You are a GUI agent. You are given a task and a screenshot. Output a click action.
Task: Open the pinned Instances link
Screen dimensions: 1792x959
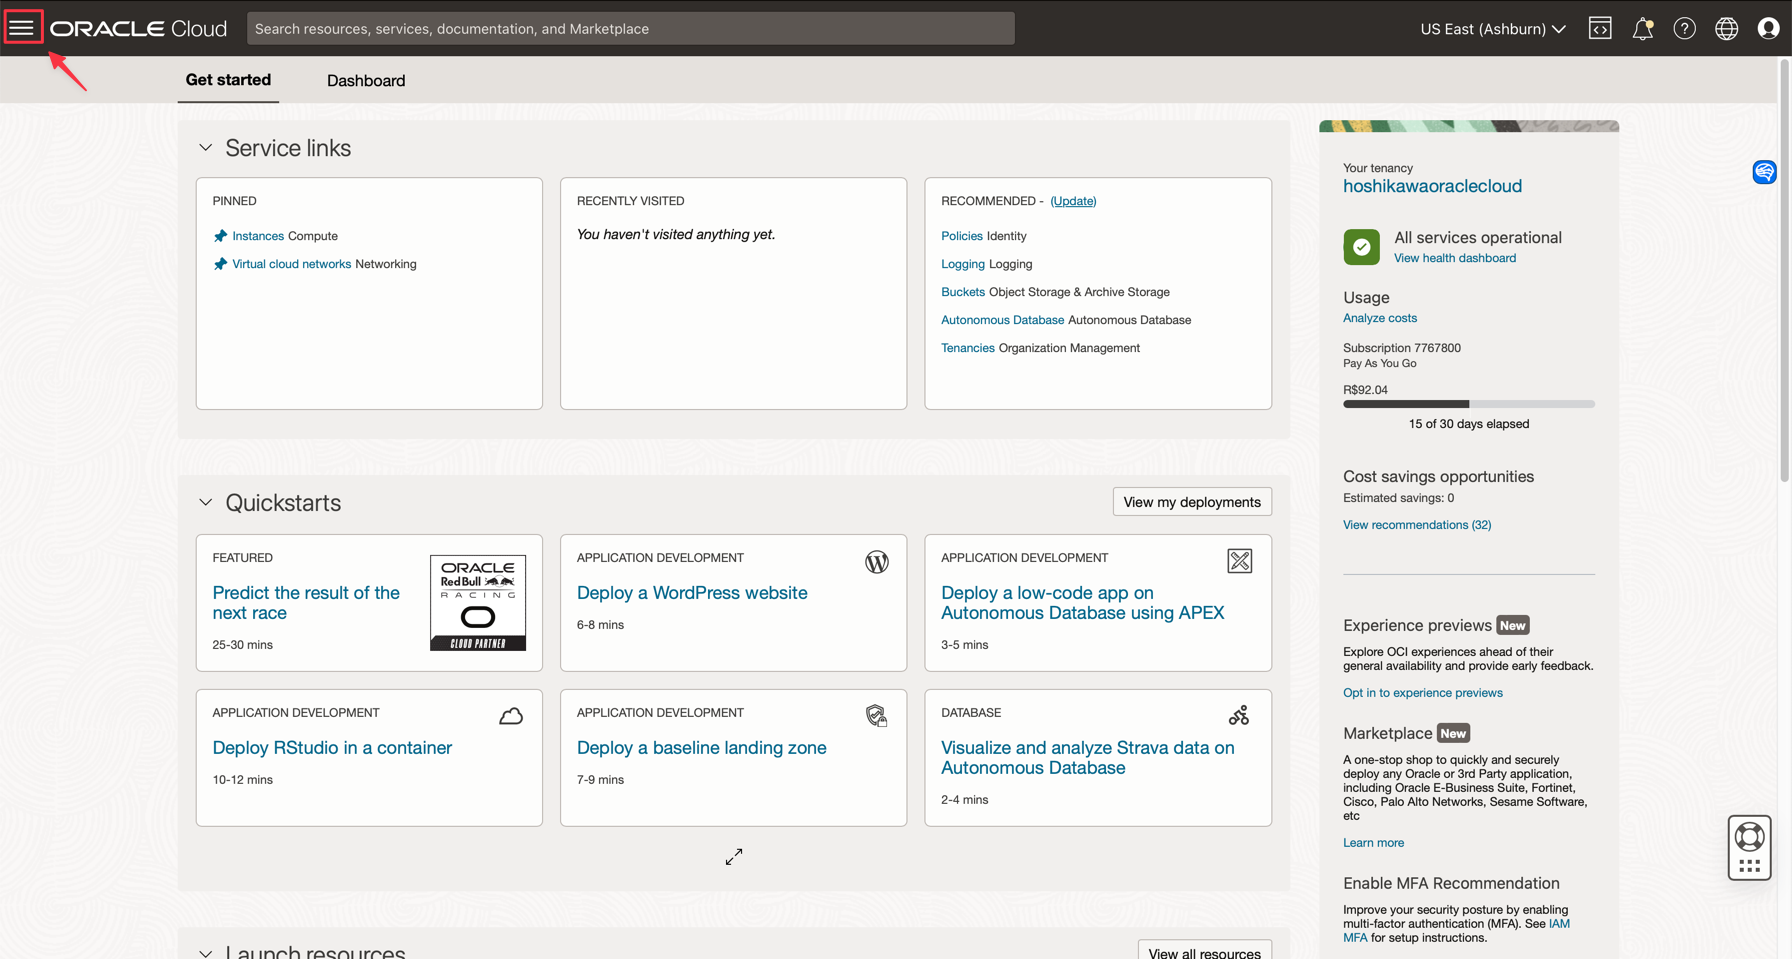coord(258,236)
